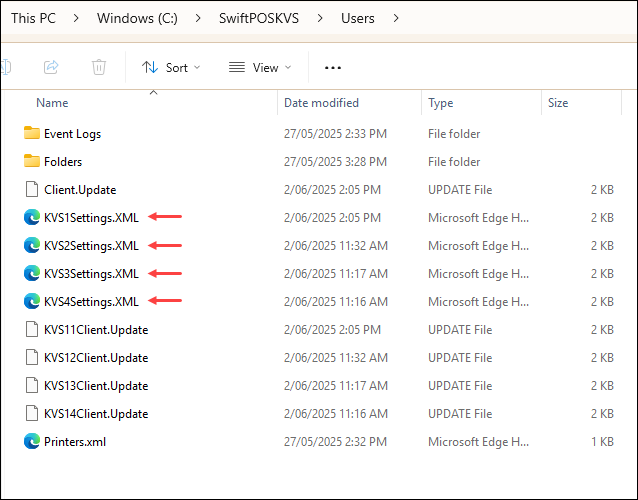Image resolution: width=638 pixels, height=500 pixels.
Task: Click the Client.Update file icon
Action: pos(32,189)
